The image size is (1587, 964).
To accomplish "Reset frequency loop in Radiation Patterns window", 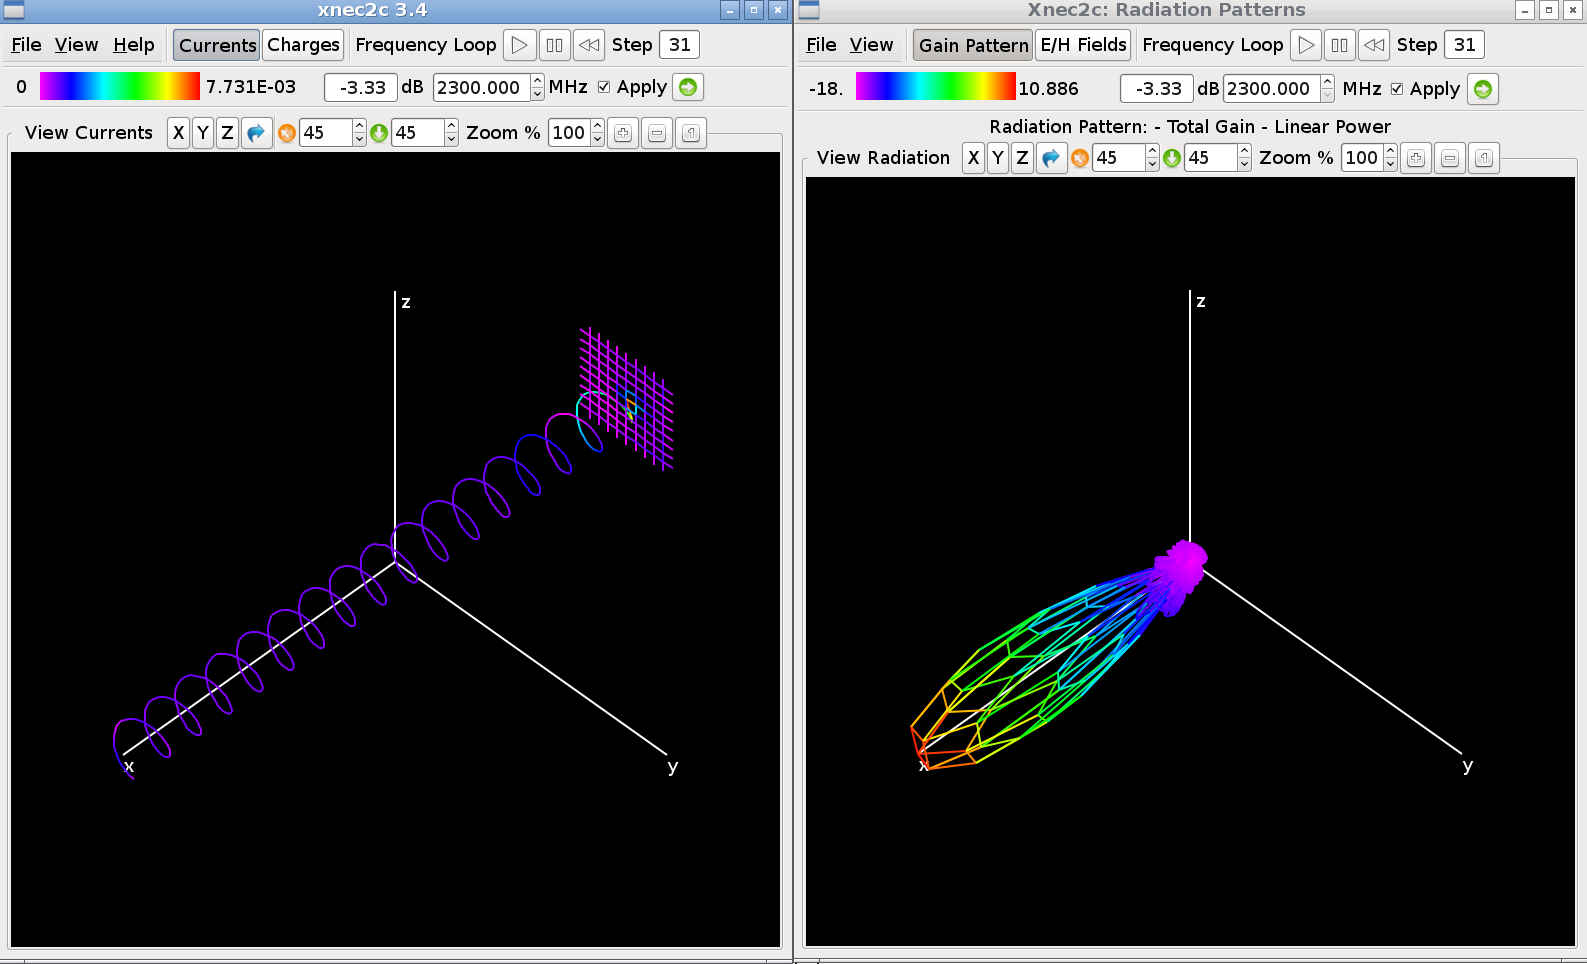I will click(1374, 45).
